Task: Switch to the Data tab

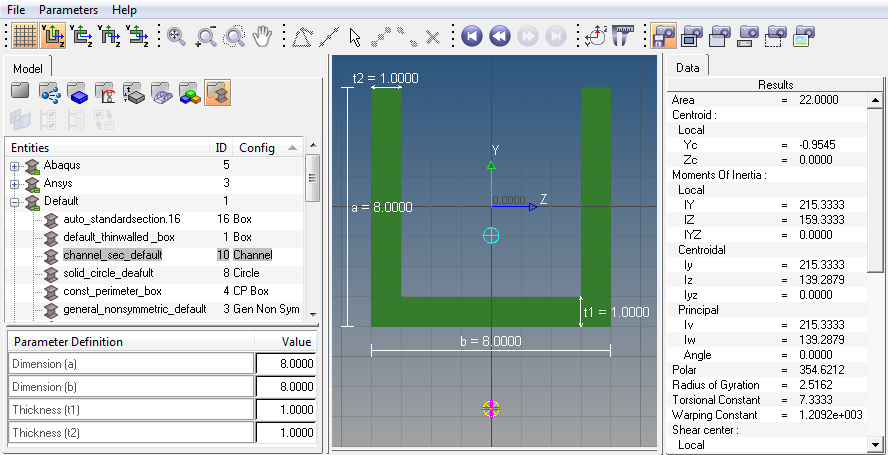Action: coord(687,67)
